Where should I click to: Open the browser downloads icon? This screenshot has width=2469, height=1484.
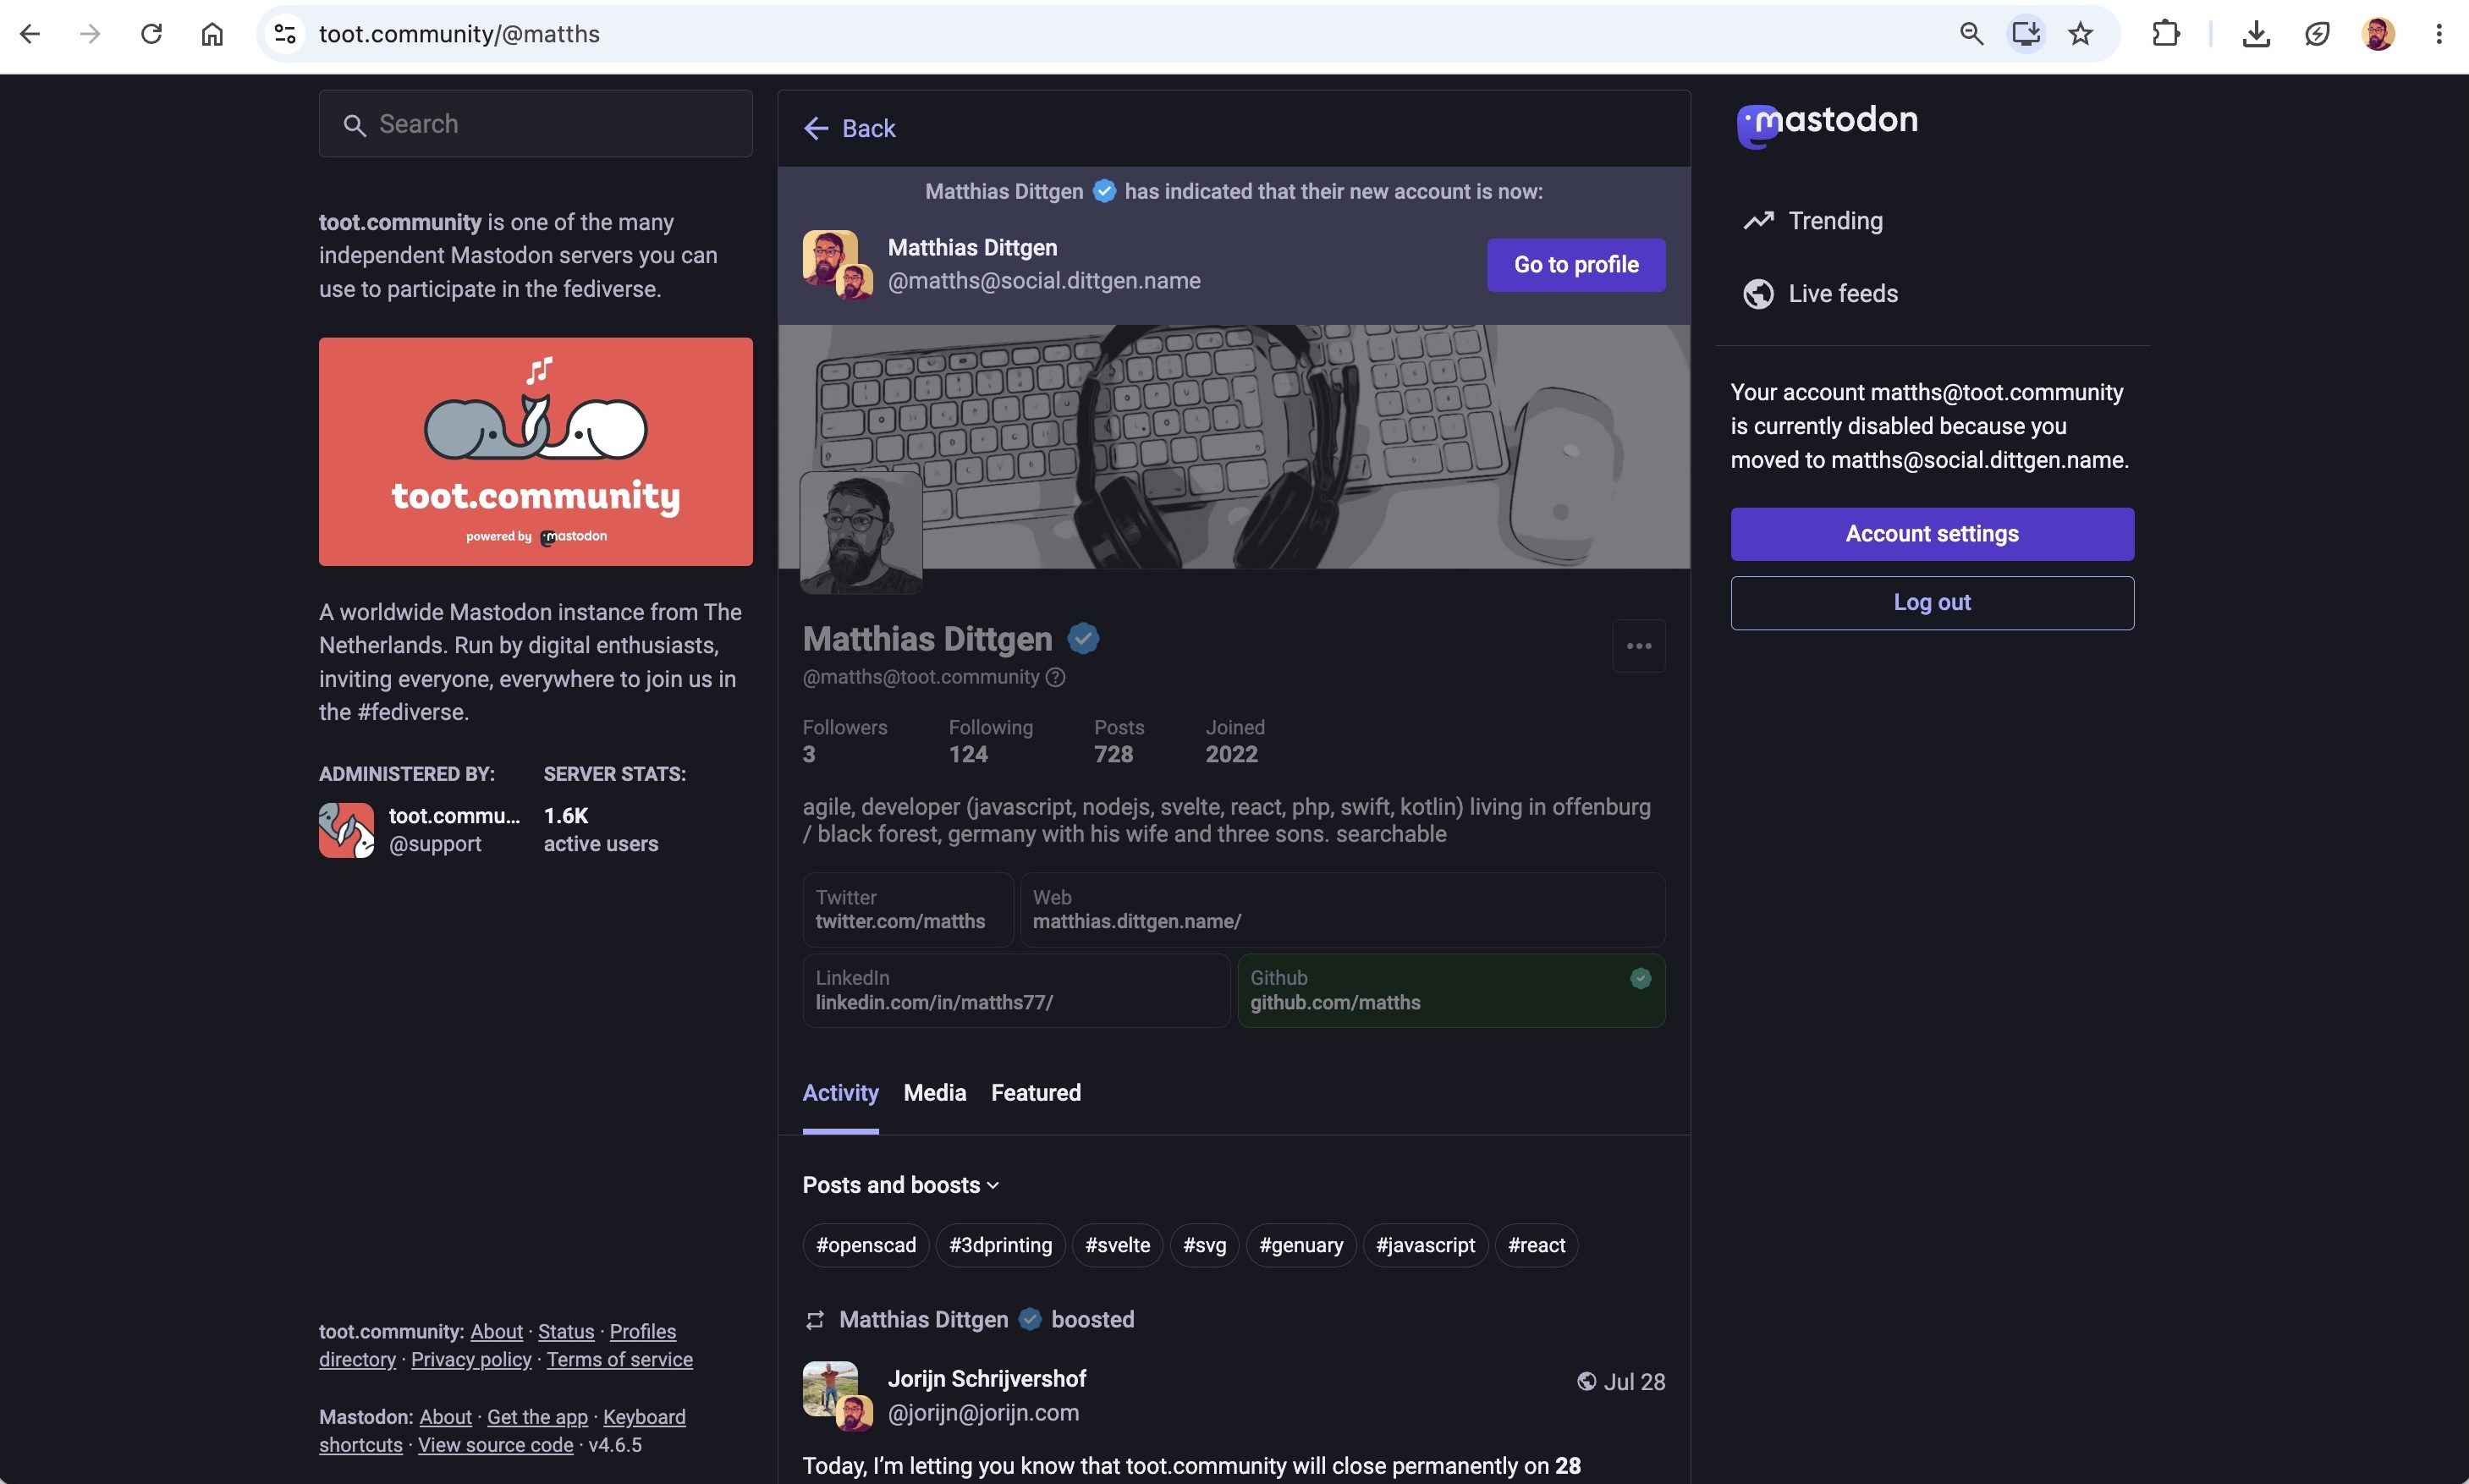point(2256,34)
